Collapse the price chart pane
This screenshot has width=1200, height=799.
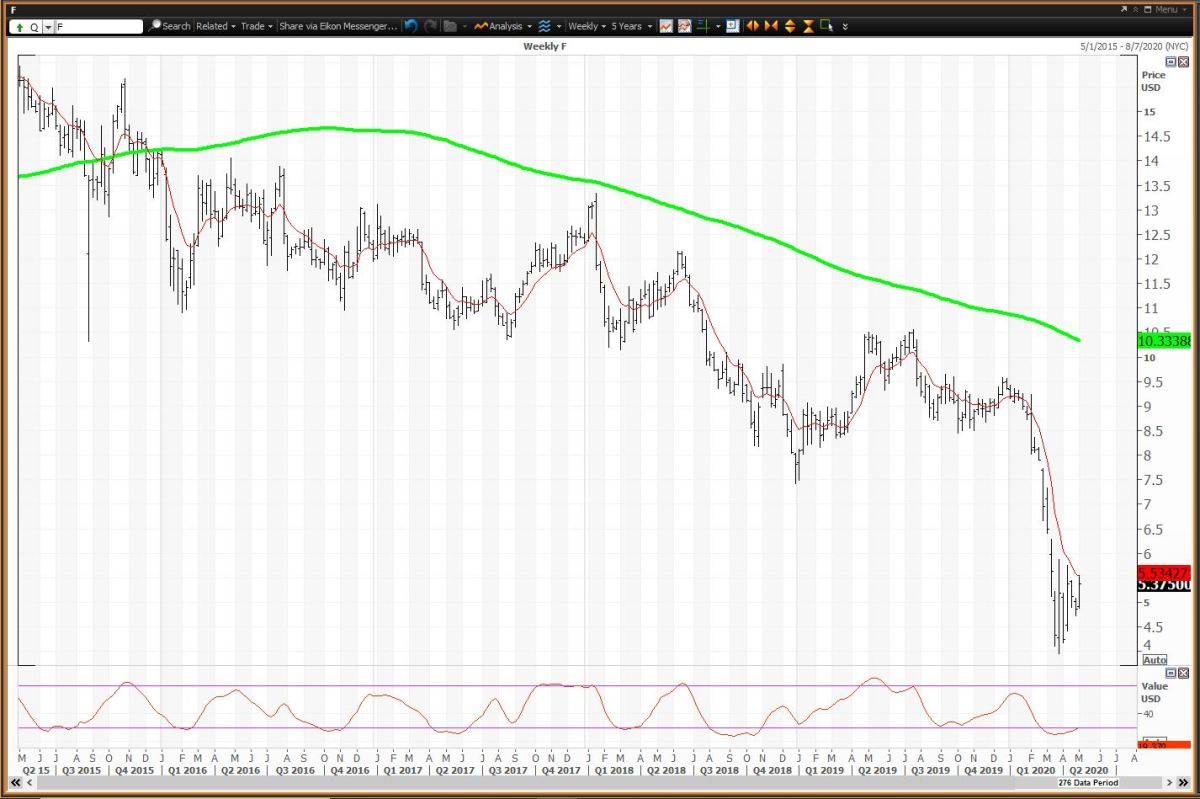[1171, 62]
